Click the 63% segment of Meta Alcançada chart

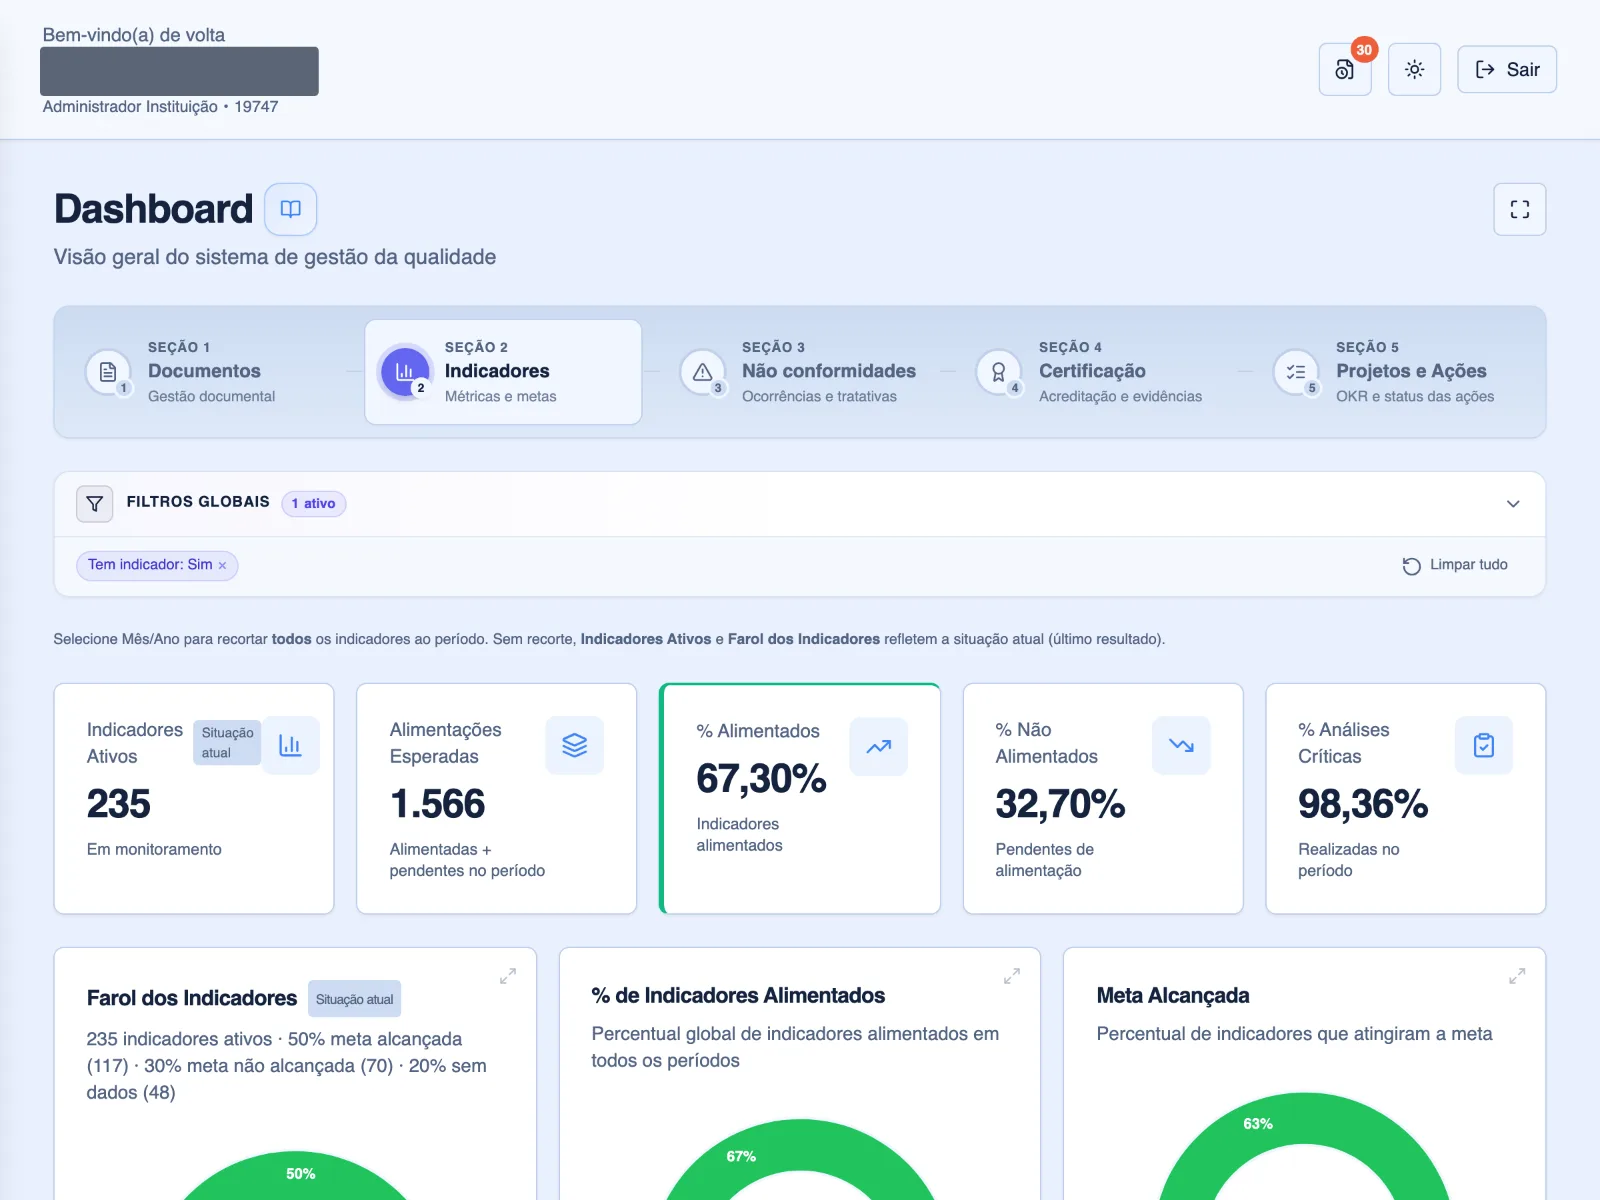point(1258,1124)
